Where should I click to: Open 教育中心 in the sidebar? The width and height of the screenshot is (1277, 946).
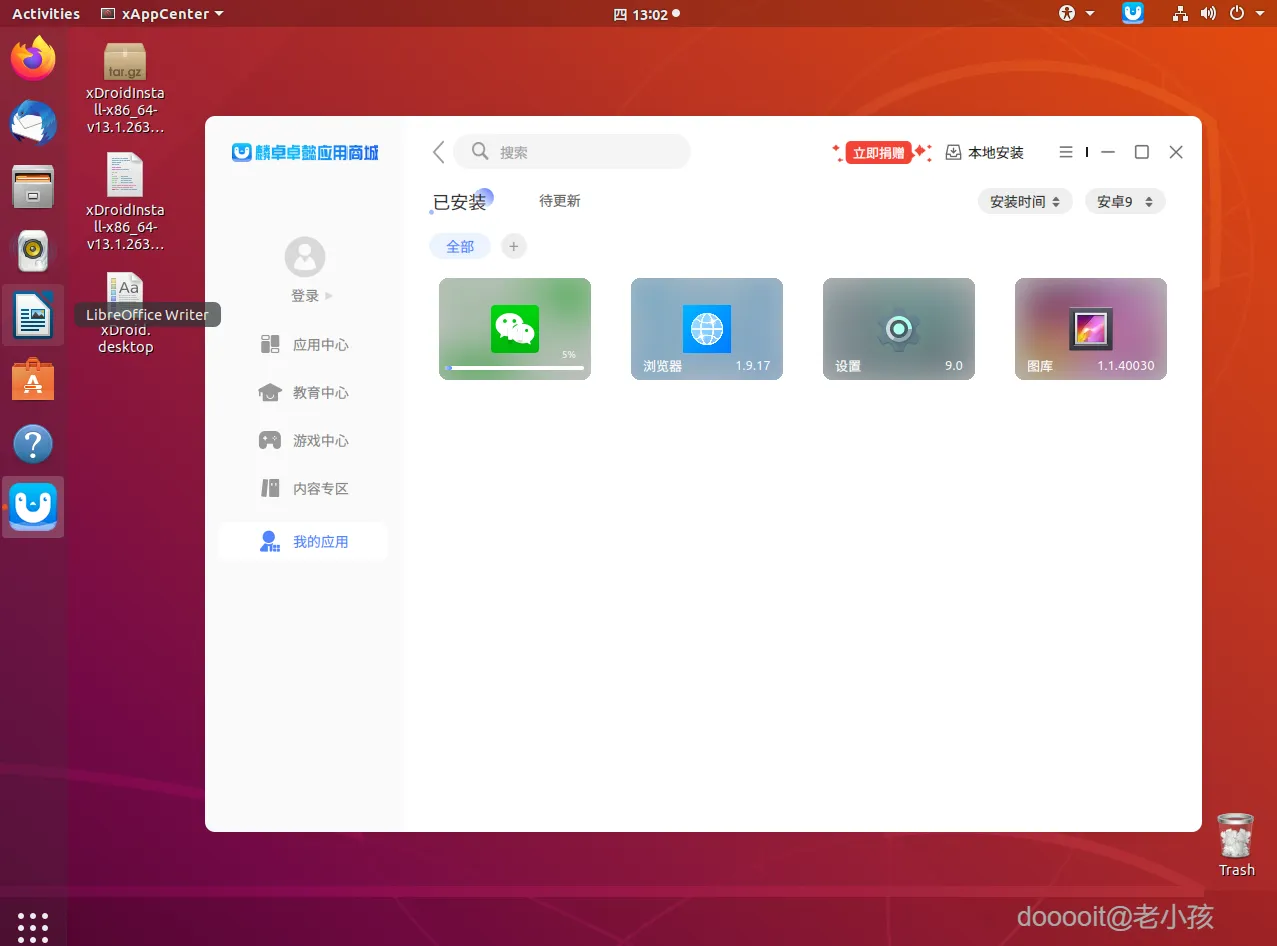coord(303,393)
